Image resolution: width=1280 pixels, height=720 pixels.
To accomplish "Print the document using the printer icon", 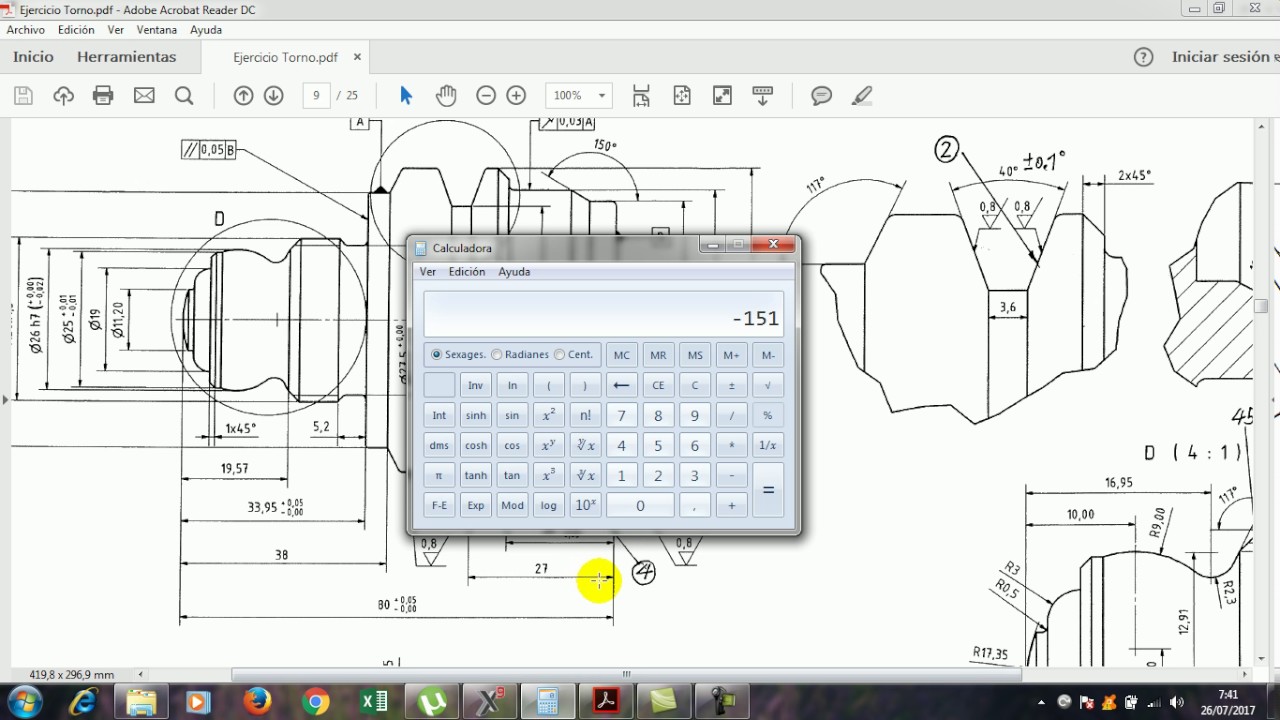I will 103,96.
